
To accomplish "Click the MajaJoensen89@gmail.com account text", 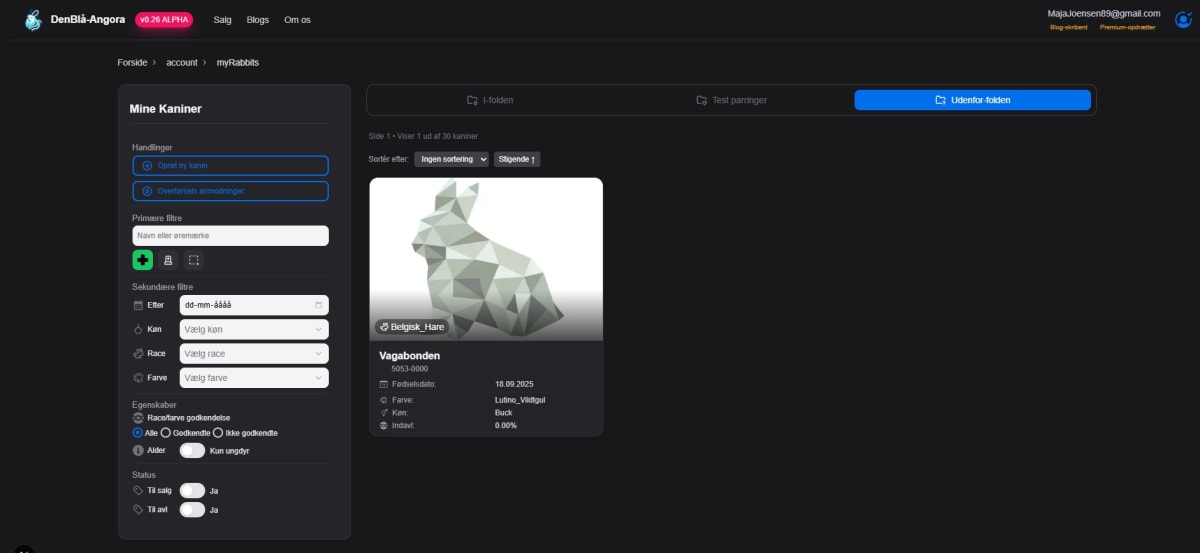I will (x=1103, y=14).
